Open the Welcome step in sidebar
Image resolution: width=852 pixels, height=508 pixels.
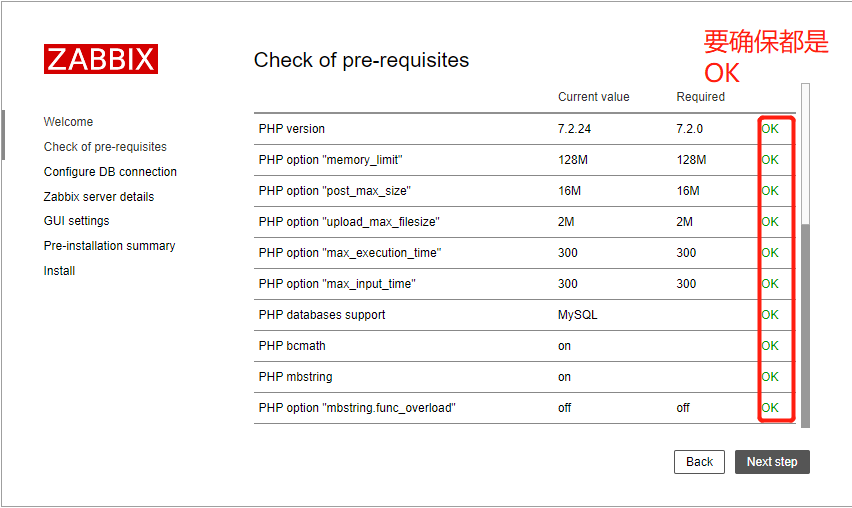tap(68, 122)
